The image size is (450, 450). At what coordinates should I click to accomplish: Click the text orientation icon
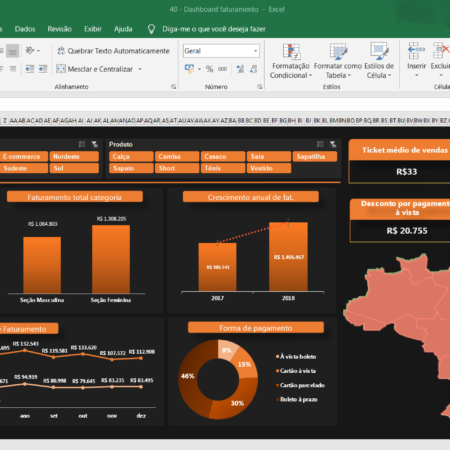tap(30, 51)
